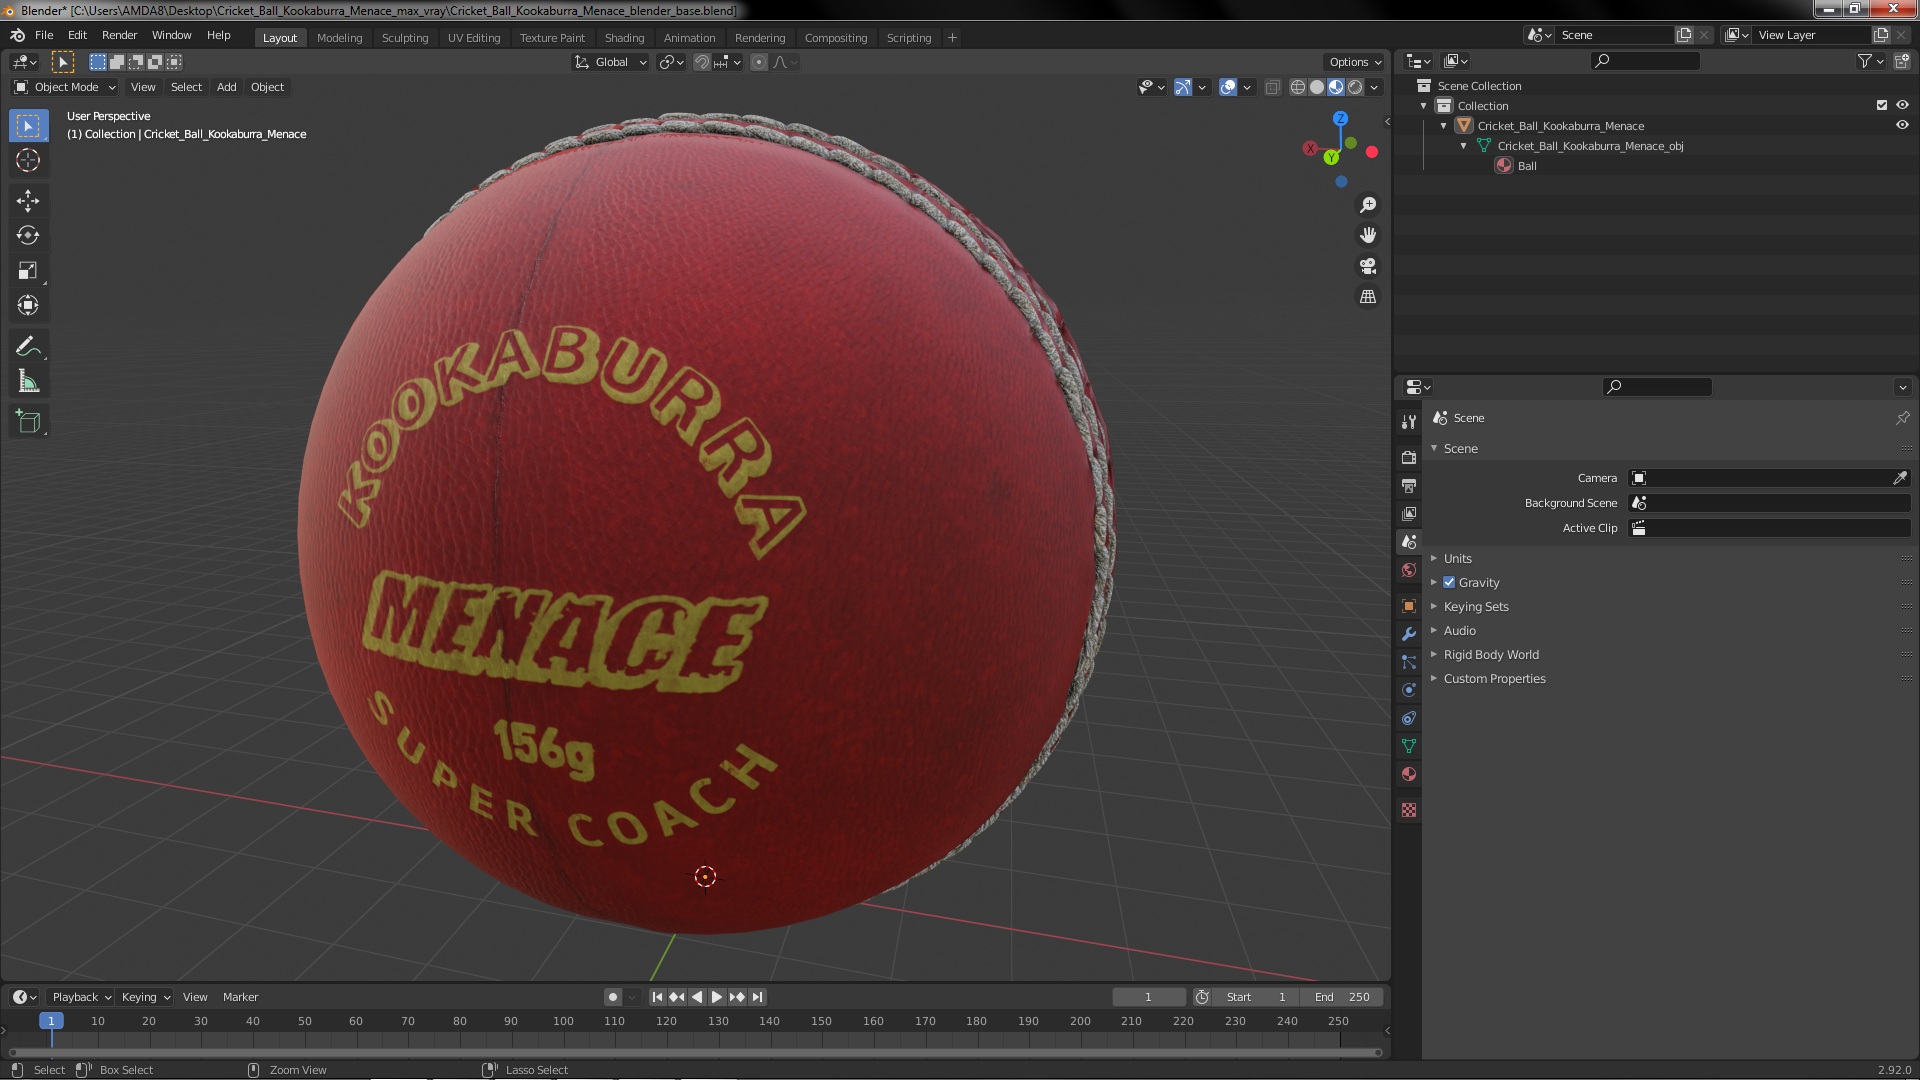Open the File menu

click(44, 35)
